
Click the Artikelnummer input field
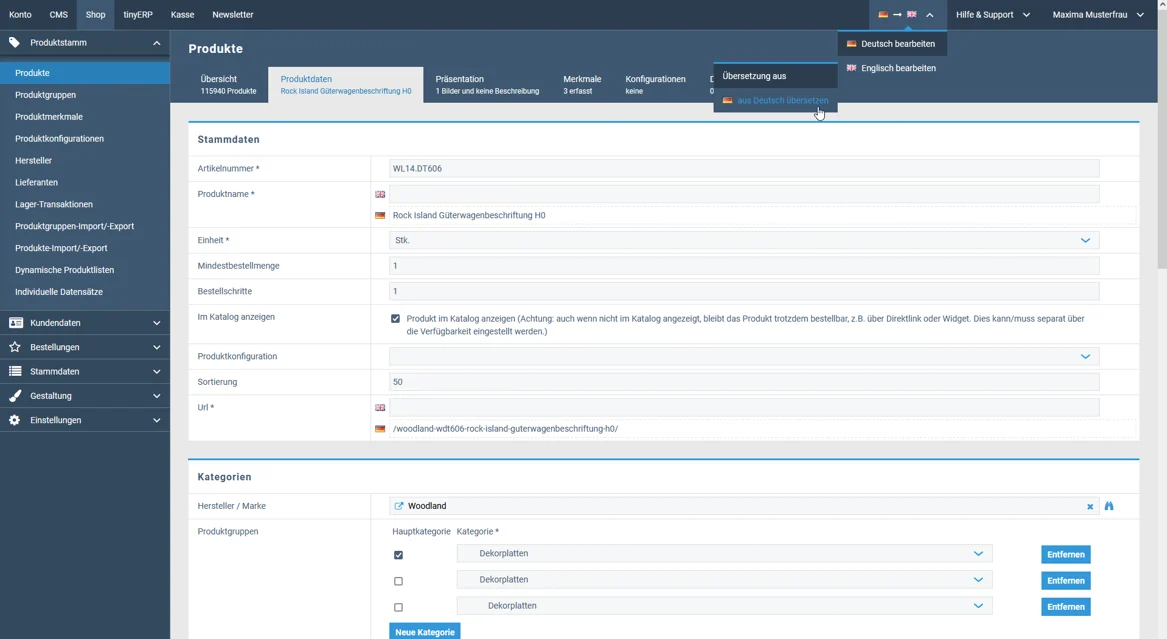click(x=744, y=168)
